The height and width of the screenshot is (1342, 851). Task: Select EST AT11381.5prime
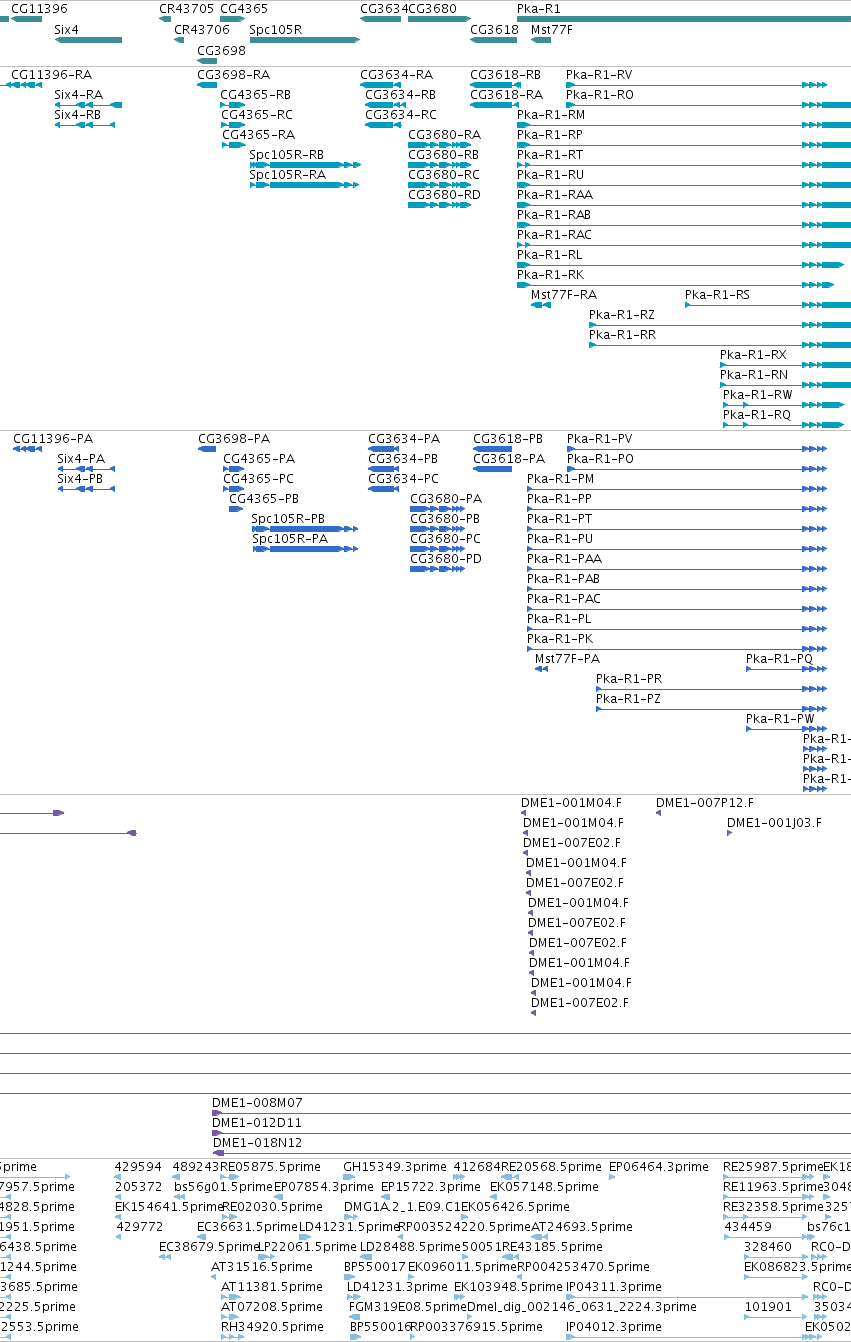271,1287
